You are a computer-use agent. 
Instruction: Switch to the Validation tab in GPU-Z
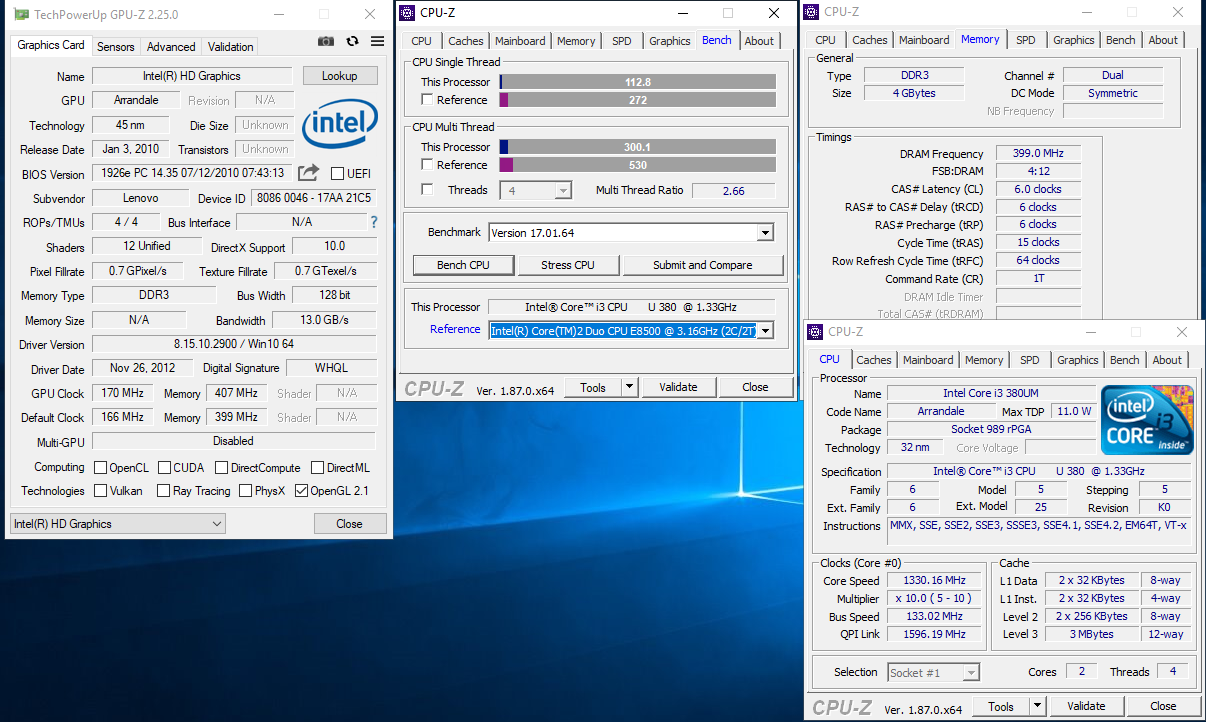click(x=230, y=47)
